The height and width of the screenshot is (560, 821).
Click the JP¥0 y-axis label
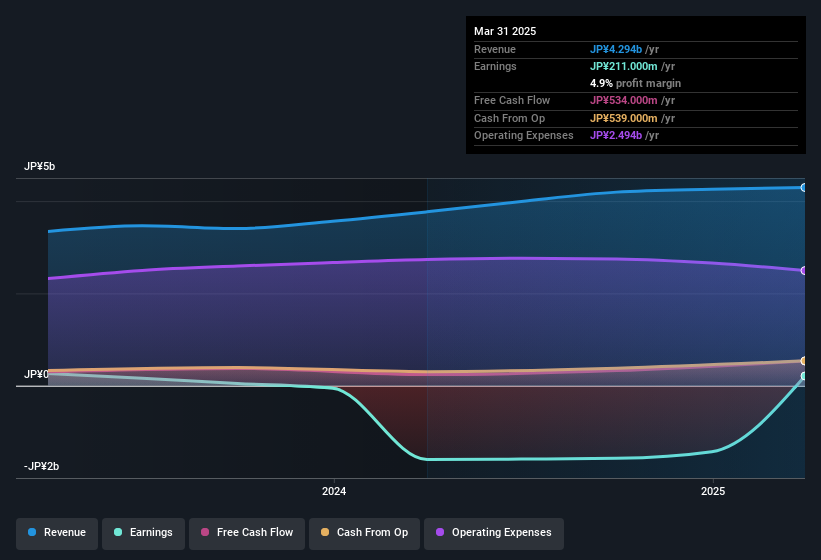36,374
